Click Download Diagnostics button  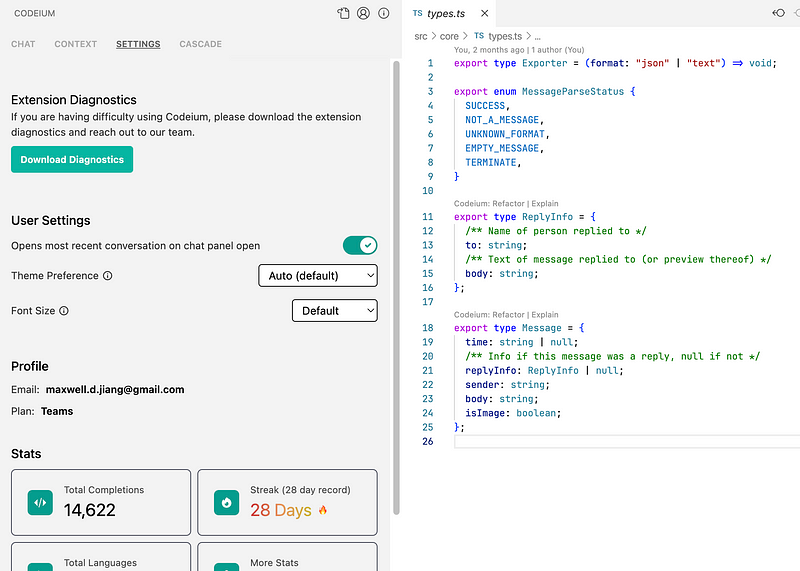[x=72, y=160]
